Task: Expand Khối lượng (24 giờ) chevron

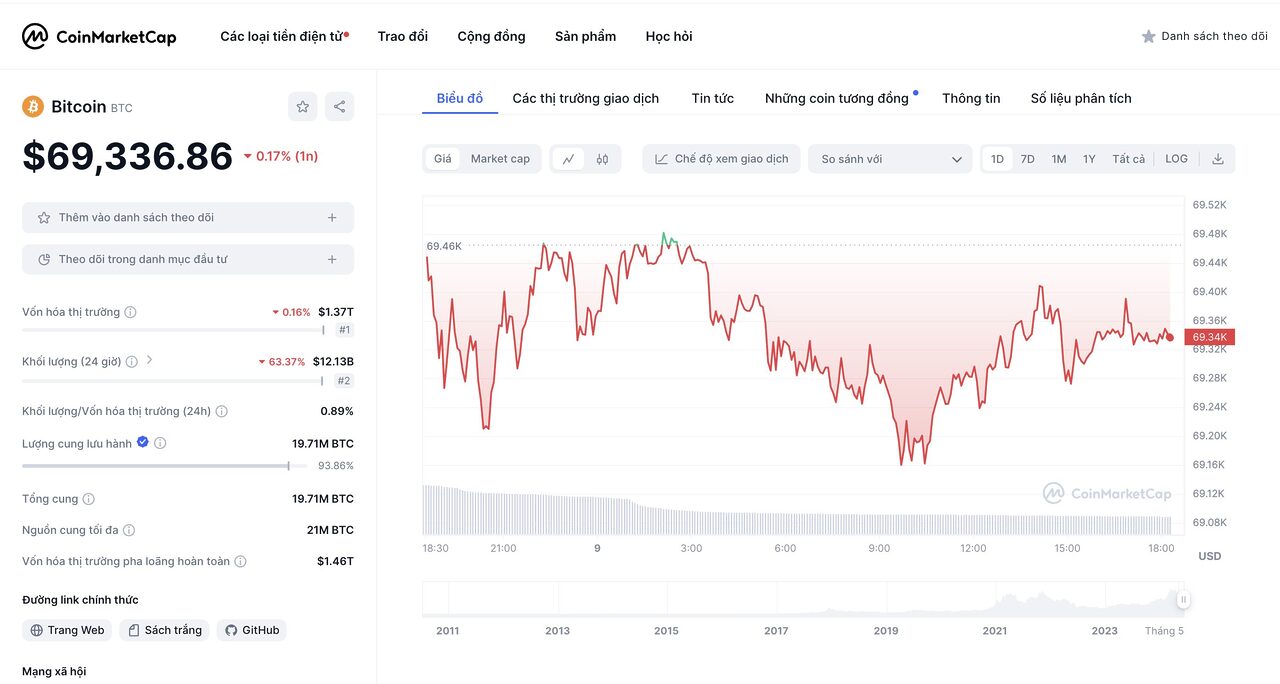Action: point(150,360)
